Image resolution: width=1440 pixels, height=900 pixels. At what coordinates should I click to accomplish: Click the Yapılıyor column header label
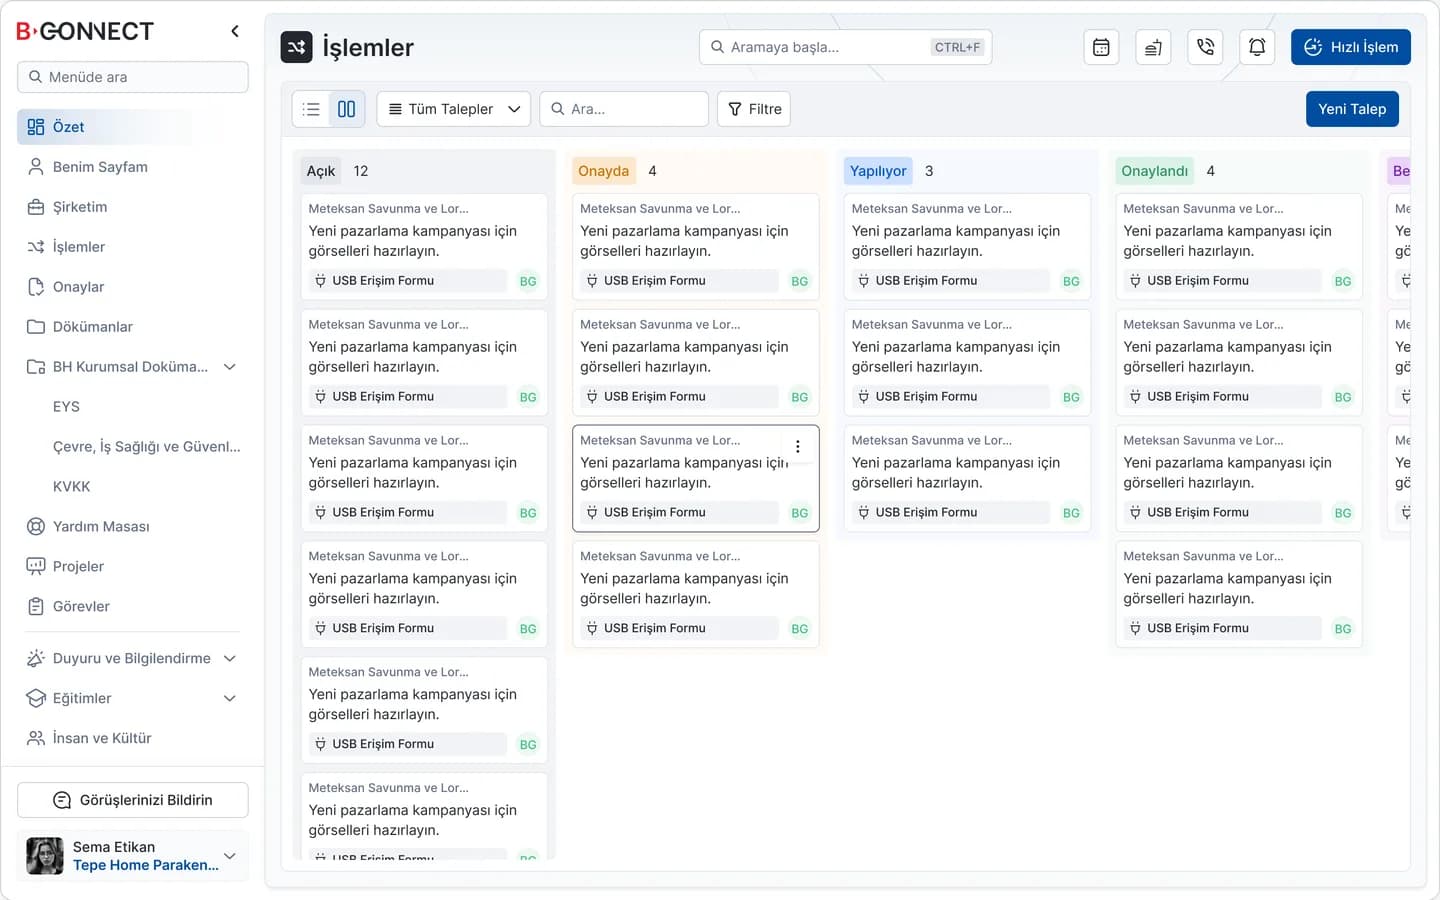pos(878,171)
